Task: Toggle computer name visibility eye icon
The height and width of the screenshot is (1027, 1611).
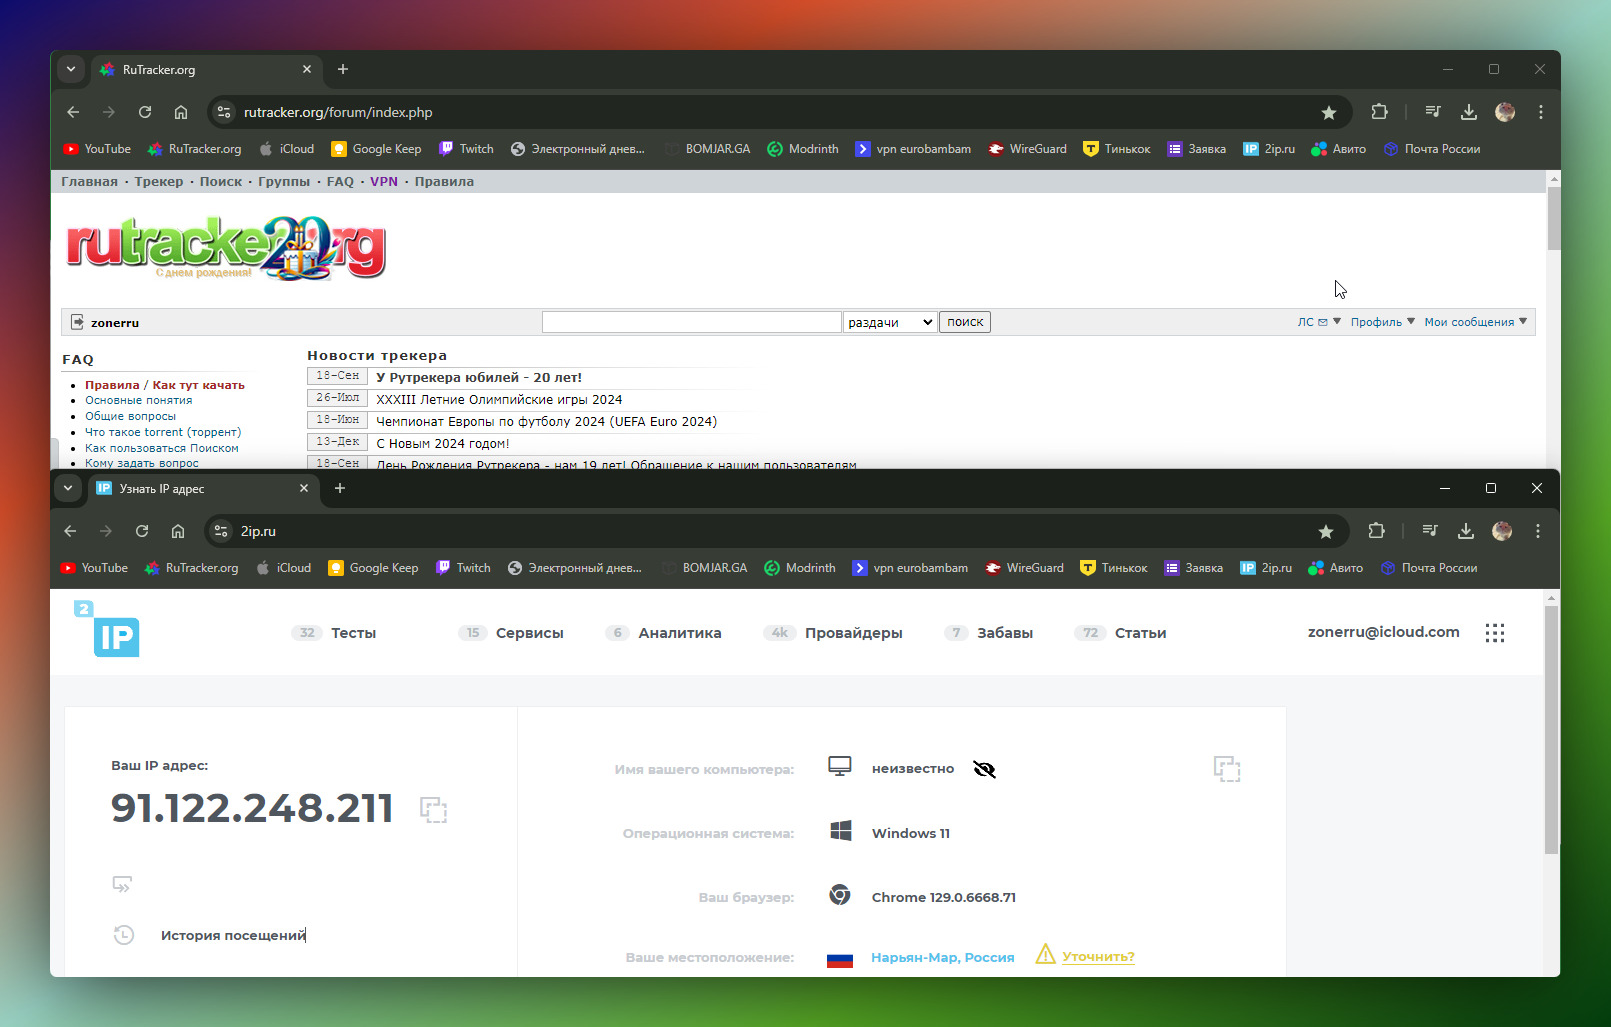Action: pyautogui.click(x=985, y=769)
